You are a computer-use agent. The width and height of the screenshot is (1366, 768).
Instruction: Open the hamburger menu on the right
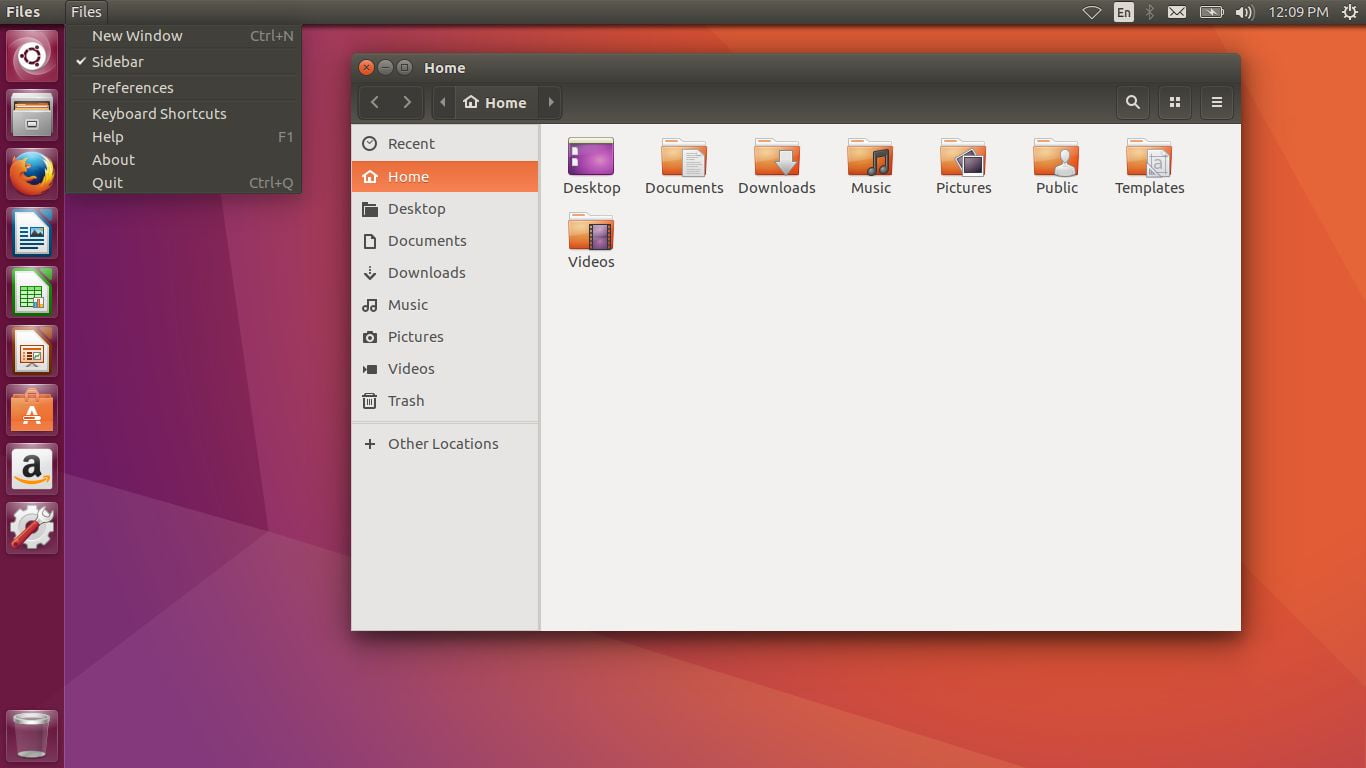(1216, 102)
